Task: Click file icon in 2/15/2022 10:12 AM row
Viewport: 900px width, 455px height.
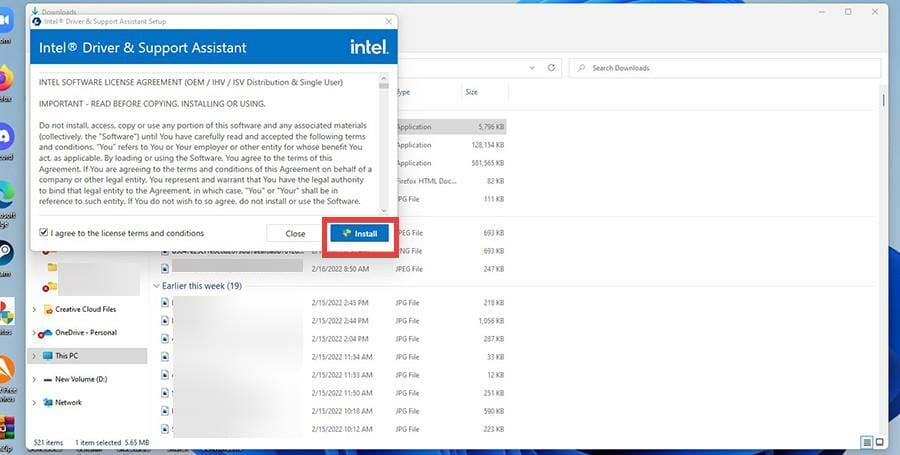Action: click(x=165, y=429)
